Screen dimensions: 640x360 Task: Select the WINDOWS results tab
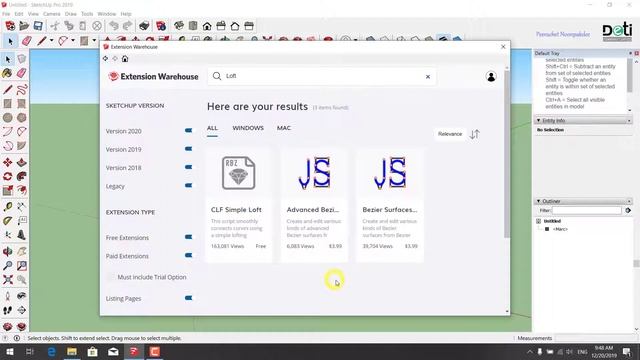(248, 128)
